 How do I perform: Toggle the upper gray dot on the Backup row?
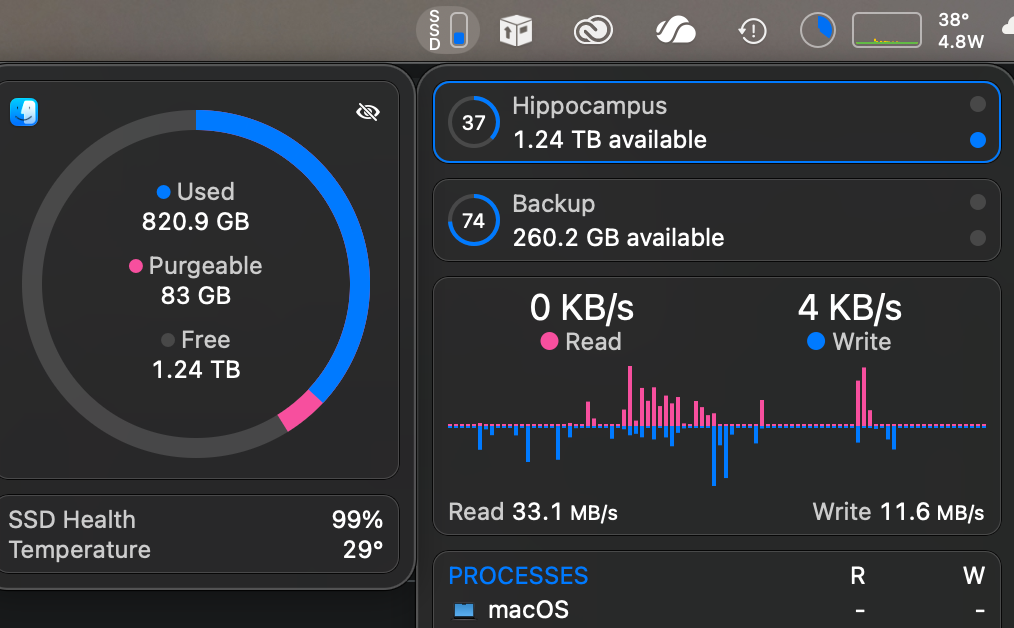(978, 203)
